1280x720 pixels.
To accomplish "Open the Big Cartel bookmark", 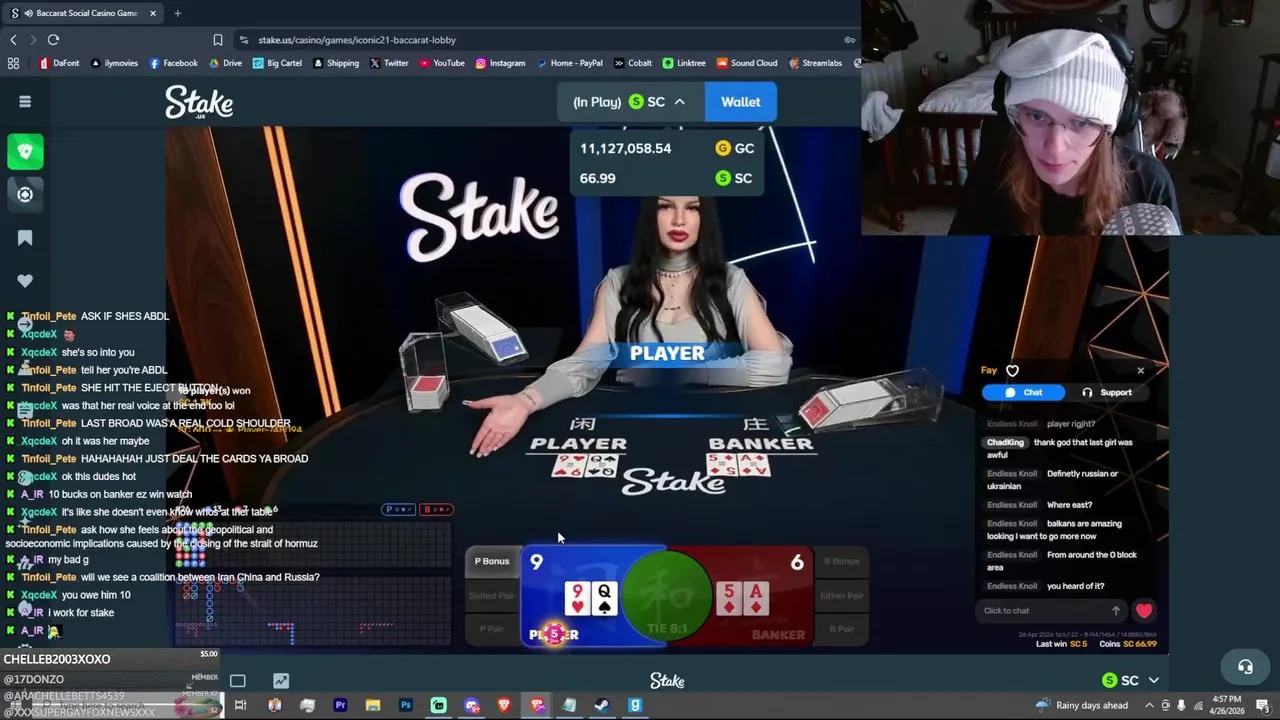I will point(277,63).
